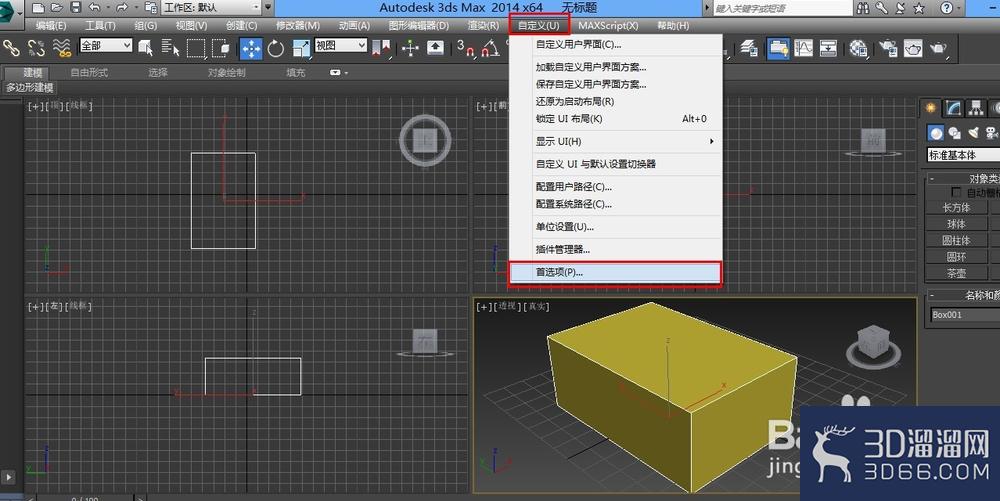Click the wrench Subscription Center icon

(x=881, y=8)
